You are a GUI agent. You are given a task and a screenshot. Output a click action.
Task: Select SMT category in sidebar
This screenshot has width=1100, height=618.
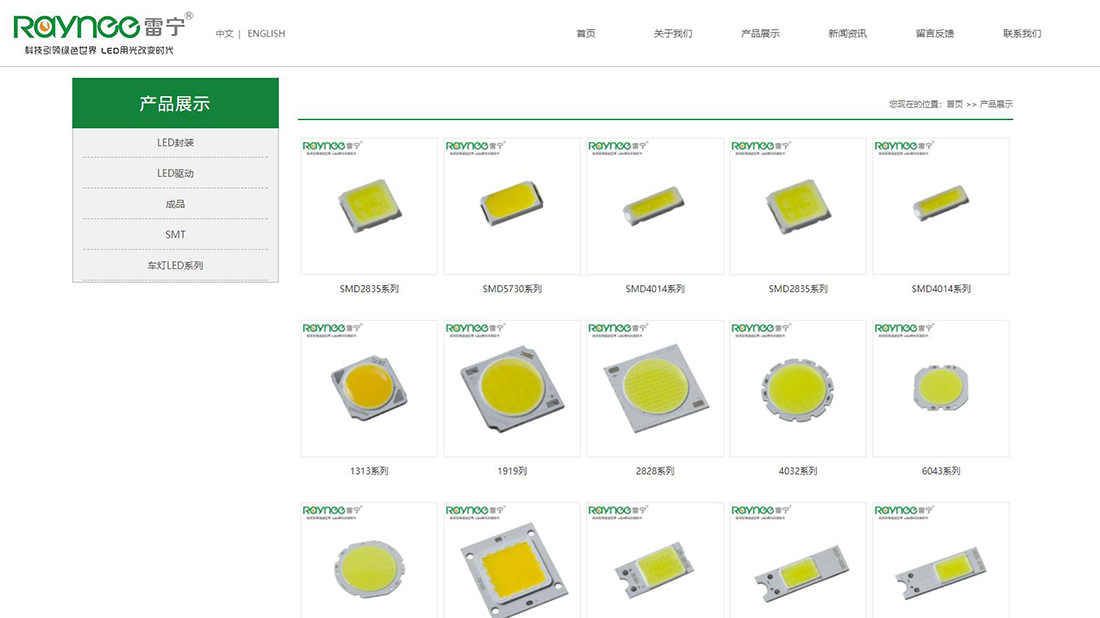point(175,234)
